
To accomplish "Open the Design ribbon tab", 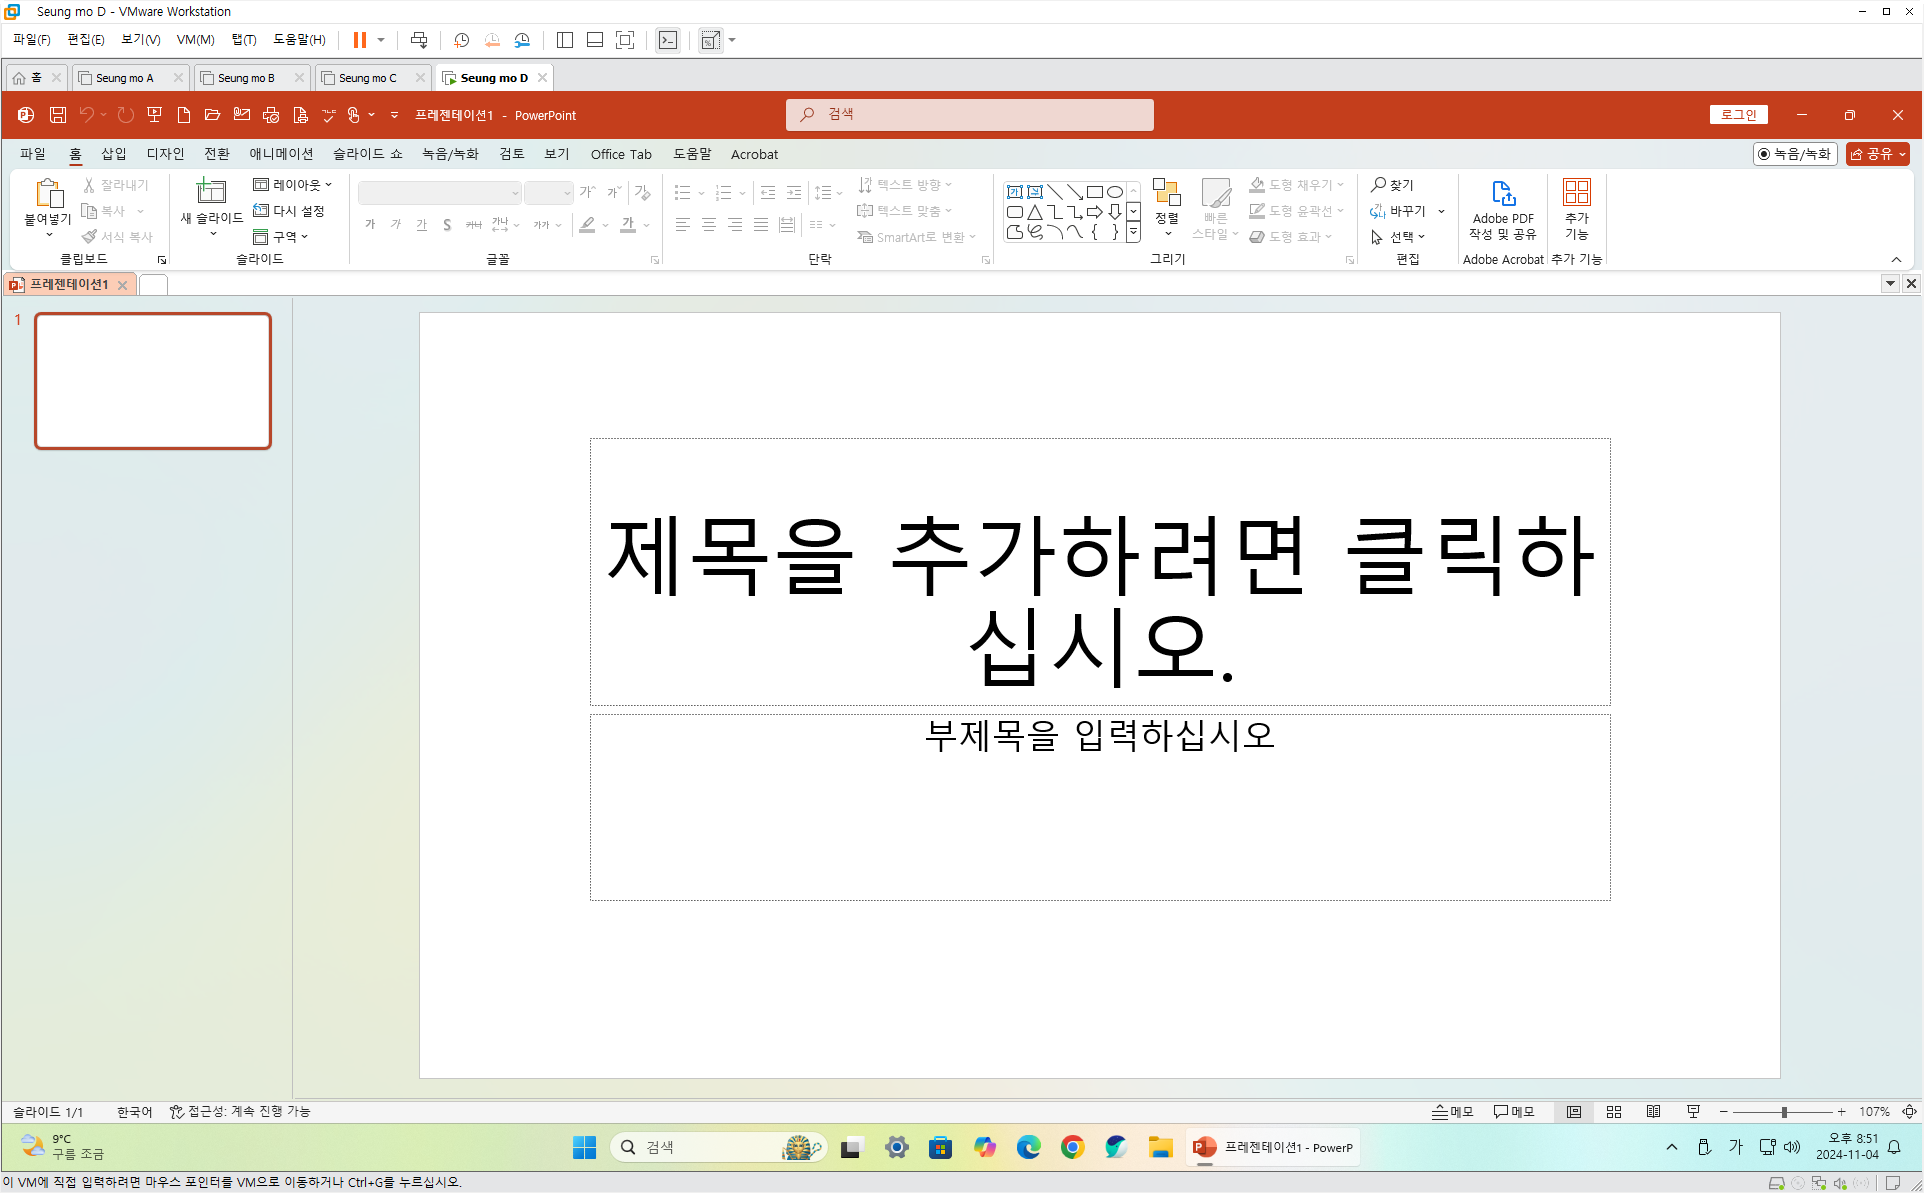I will tap(165, 154).
